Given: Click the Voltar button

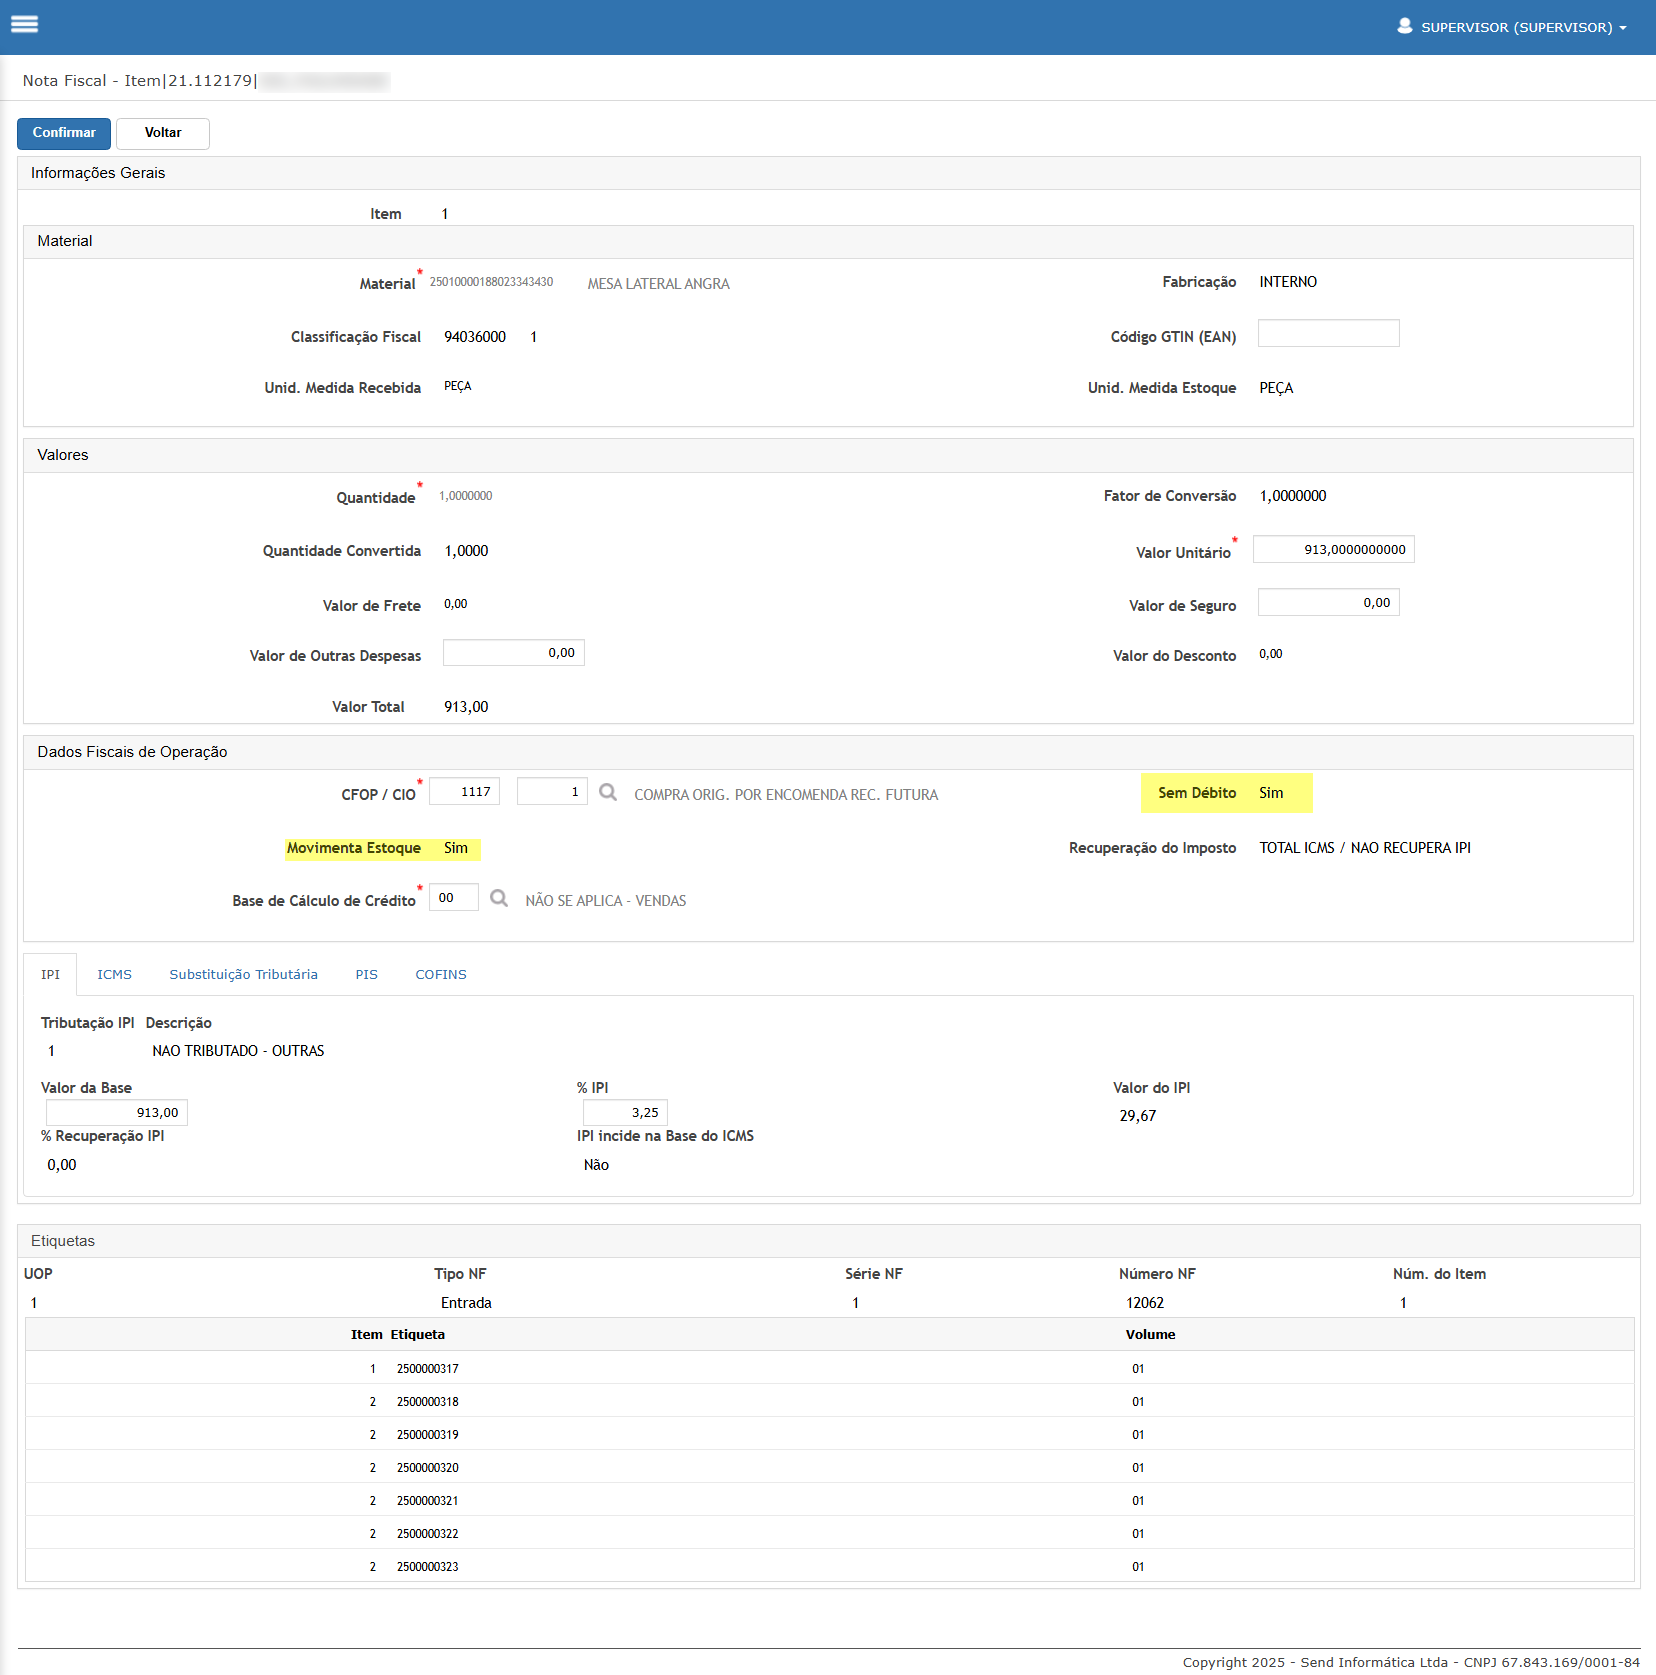Looking at the screenshot, I should pyautogui.click(x=163, y=133).
